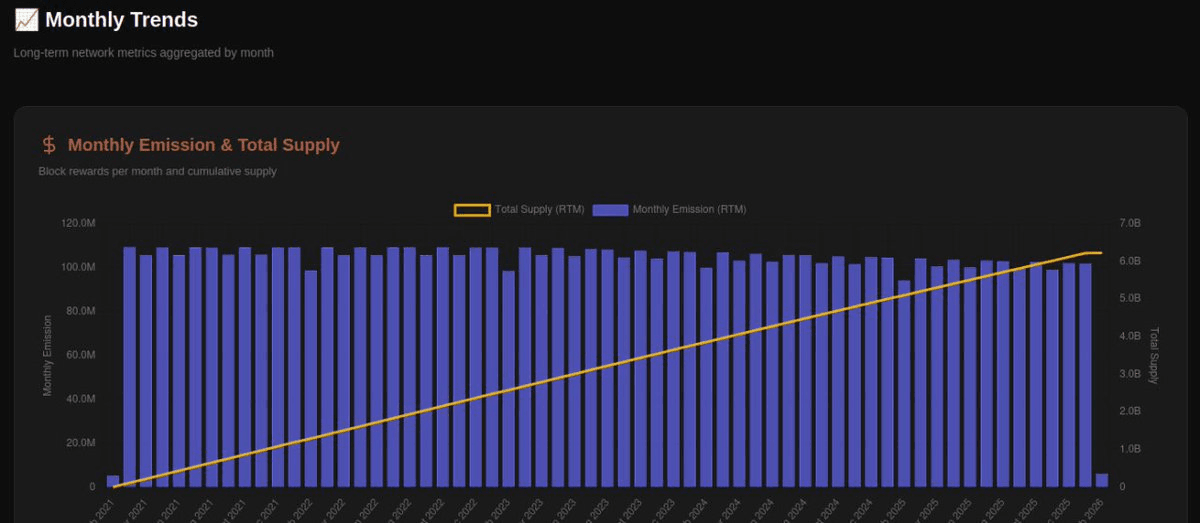Click the Monthly Emission & Total Supply title
The image size is (1200, 523).
click(204, 145)
